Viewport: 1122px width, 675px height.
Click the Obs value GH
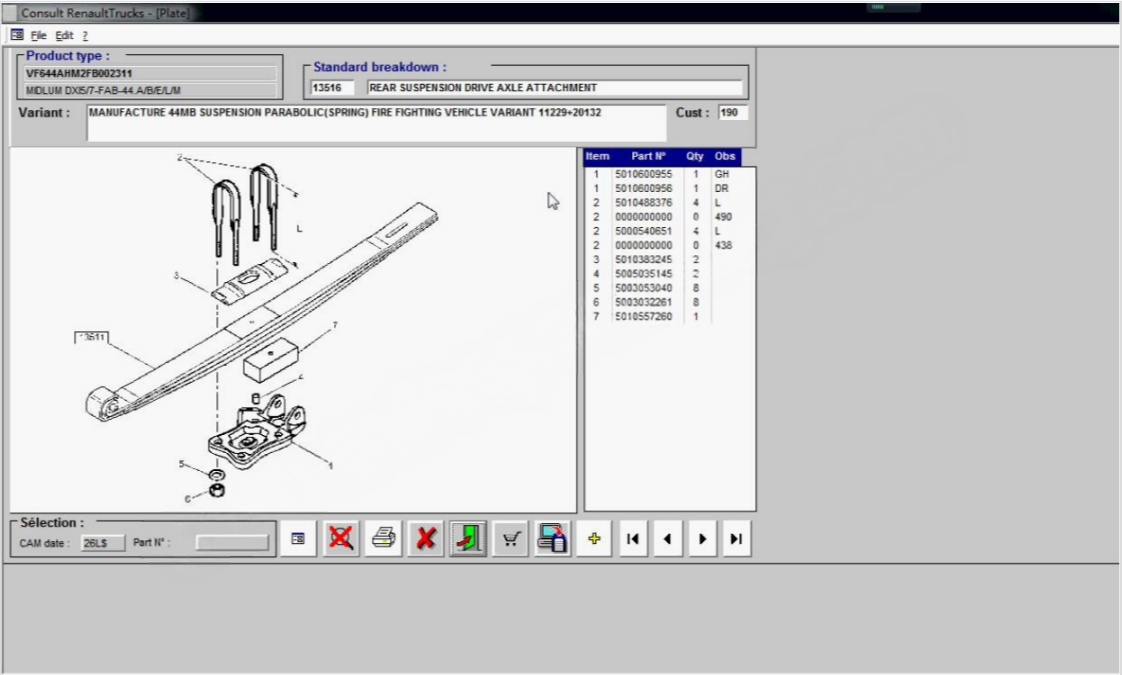point(721,174)
